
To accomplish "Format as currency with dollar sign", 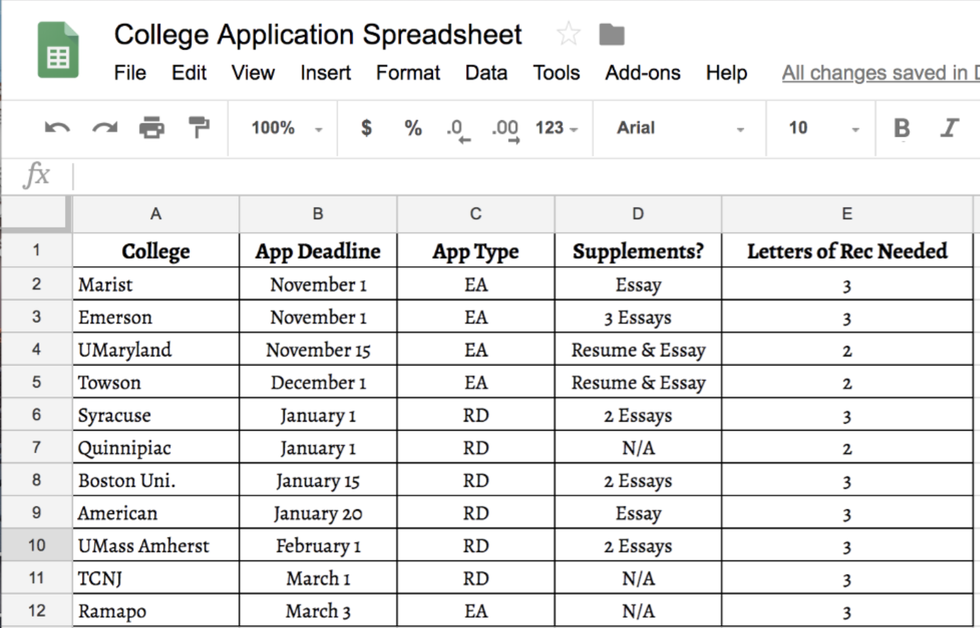I will pos(366,128).
